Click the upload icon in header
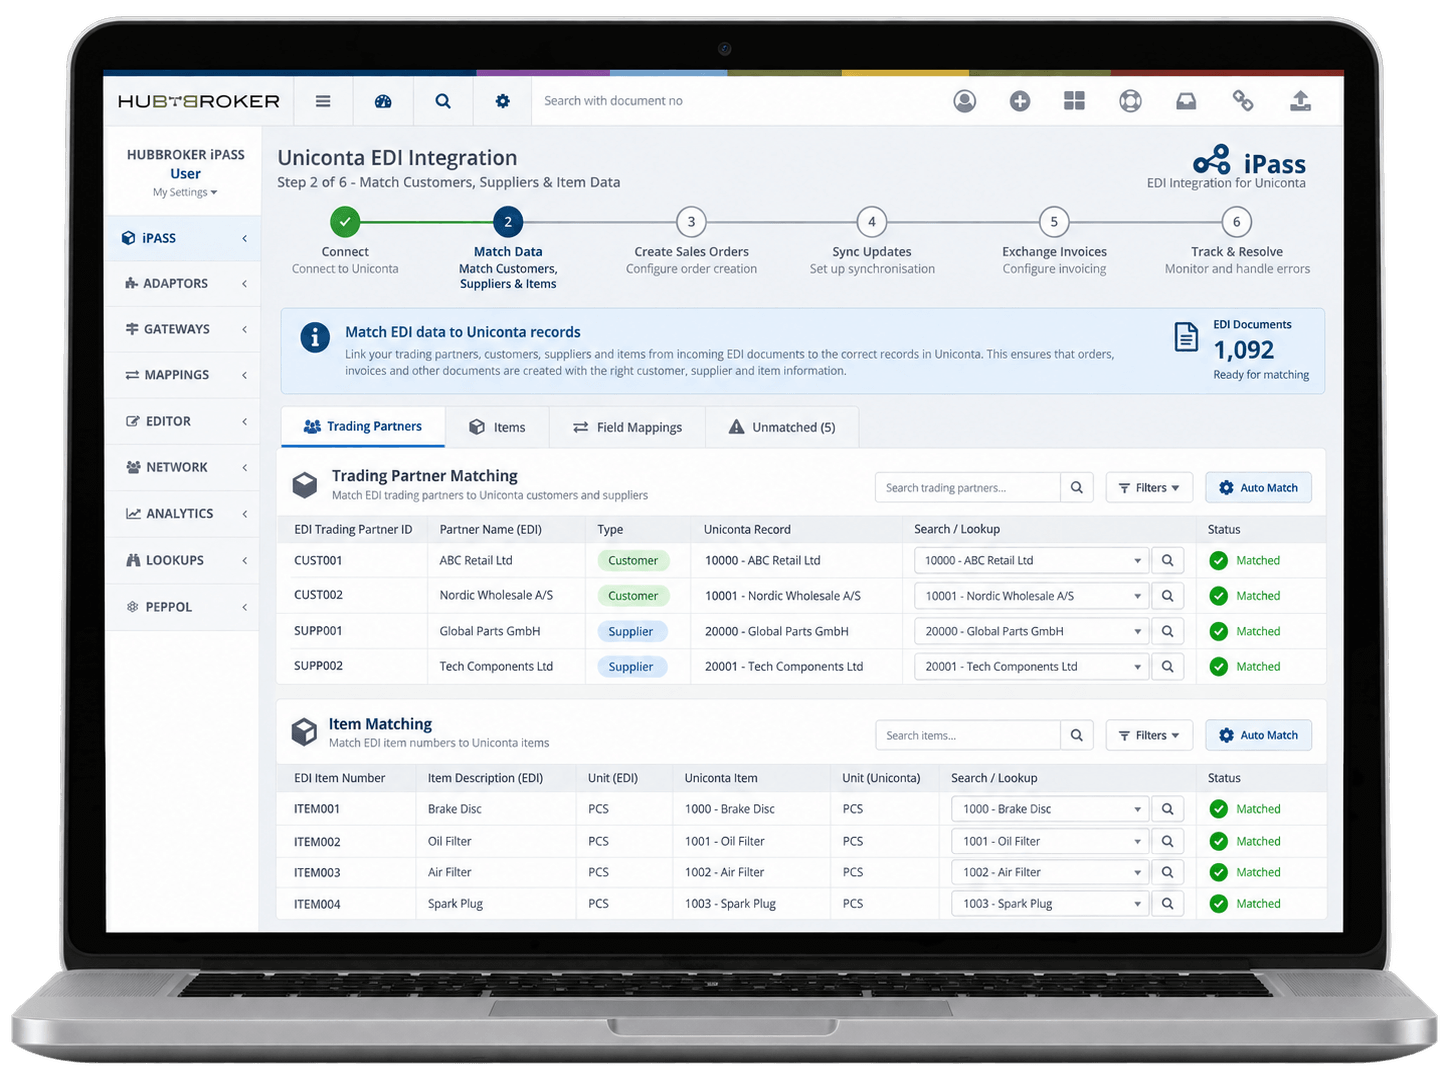Viewport: 1448px width, 1086px height. [x=1300, y=101]
